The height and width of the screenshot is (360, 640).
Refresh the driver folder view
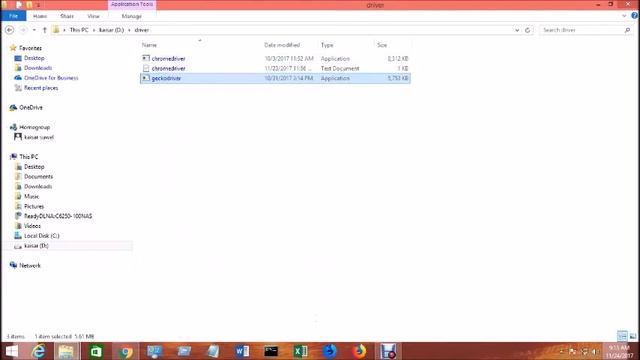coord(527,30)
